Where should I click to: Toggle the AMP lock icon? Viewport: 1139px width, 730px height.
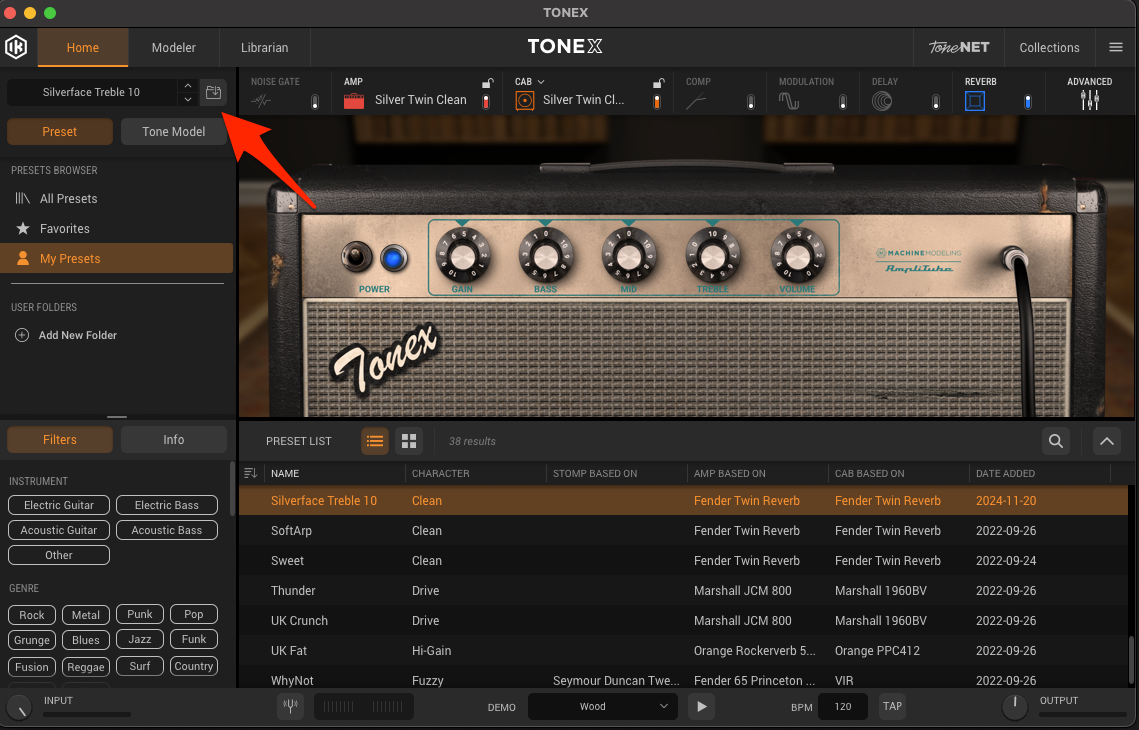(x=487, y=83)
